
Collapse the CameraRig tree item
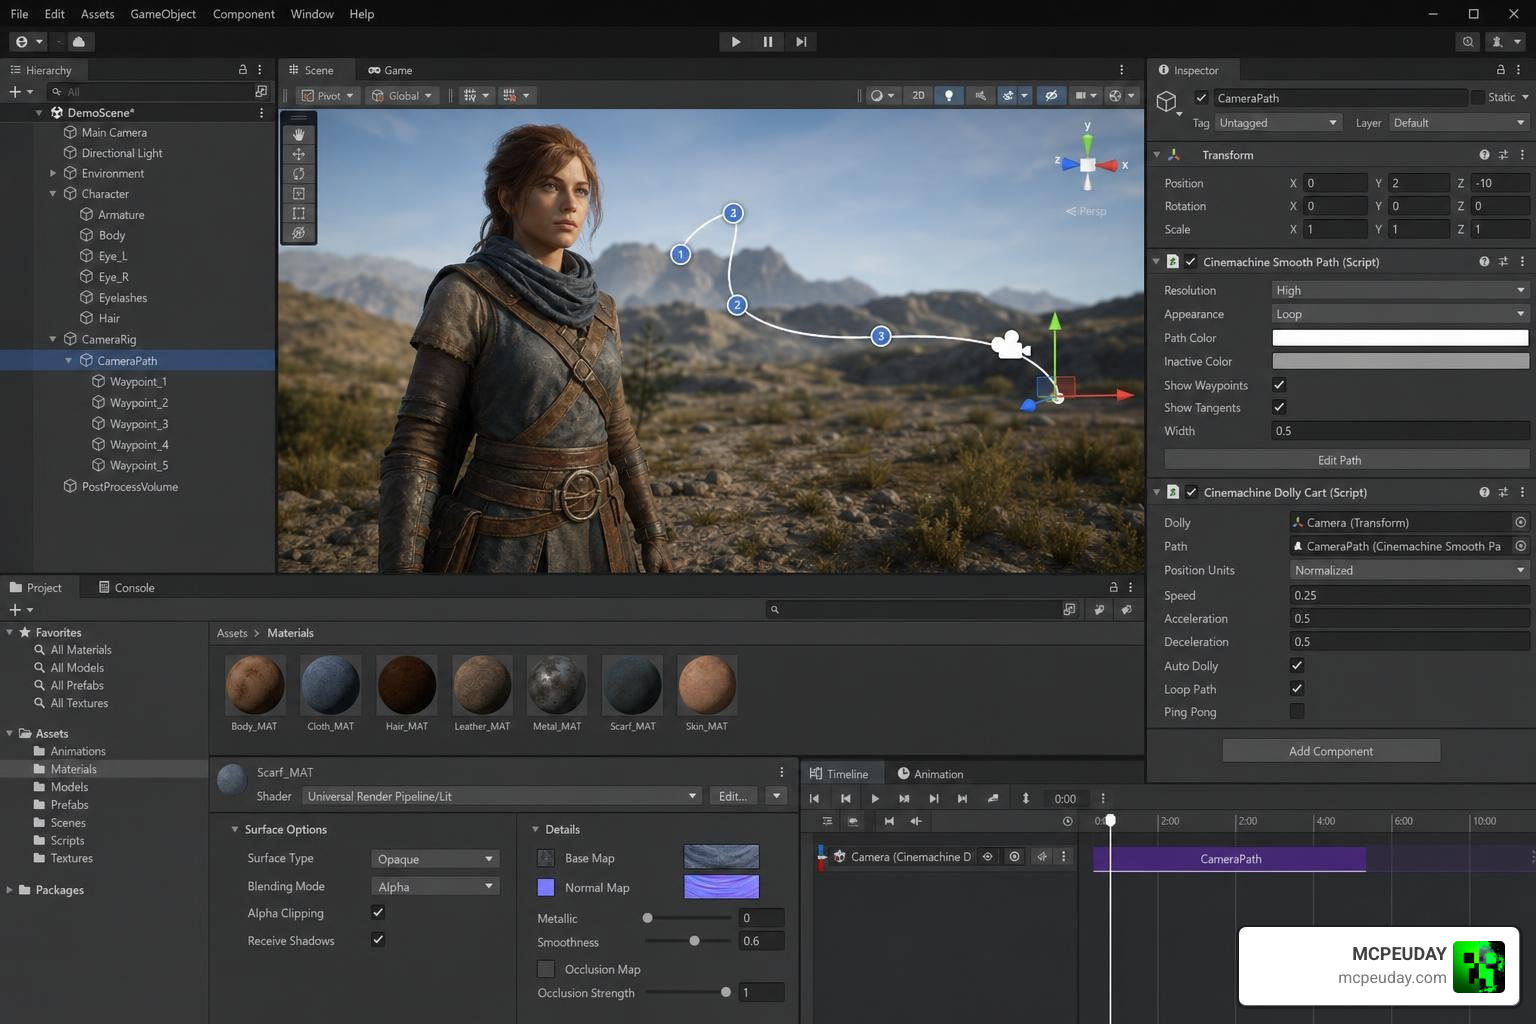click(53, 340)
